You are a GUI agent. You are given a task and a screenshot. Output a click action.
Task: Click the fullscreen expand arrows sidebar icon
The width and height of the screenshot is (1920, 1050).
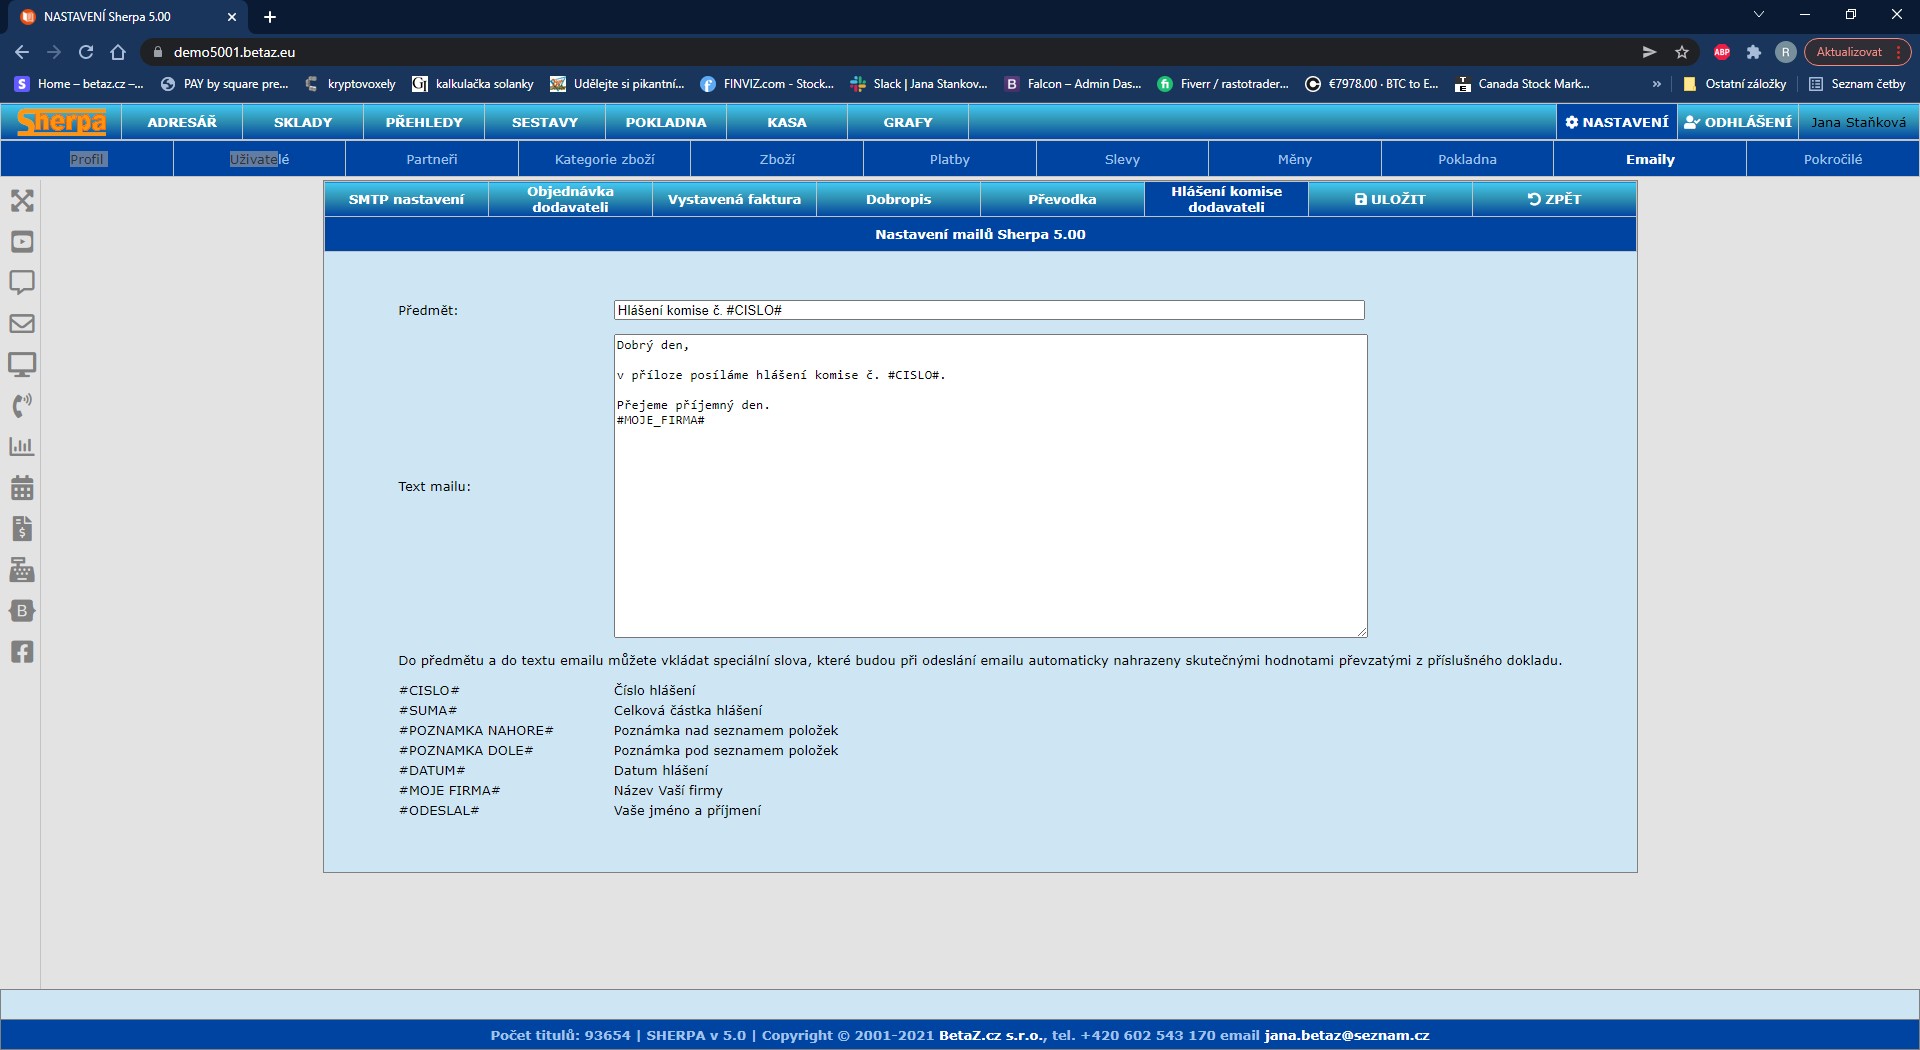click(22, 201)
